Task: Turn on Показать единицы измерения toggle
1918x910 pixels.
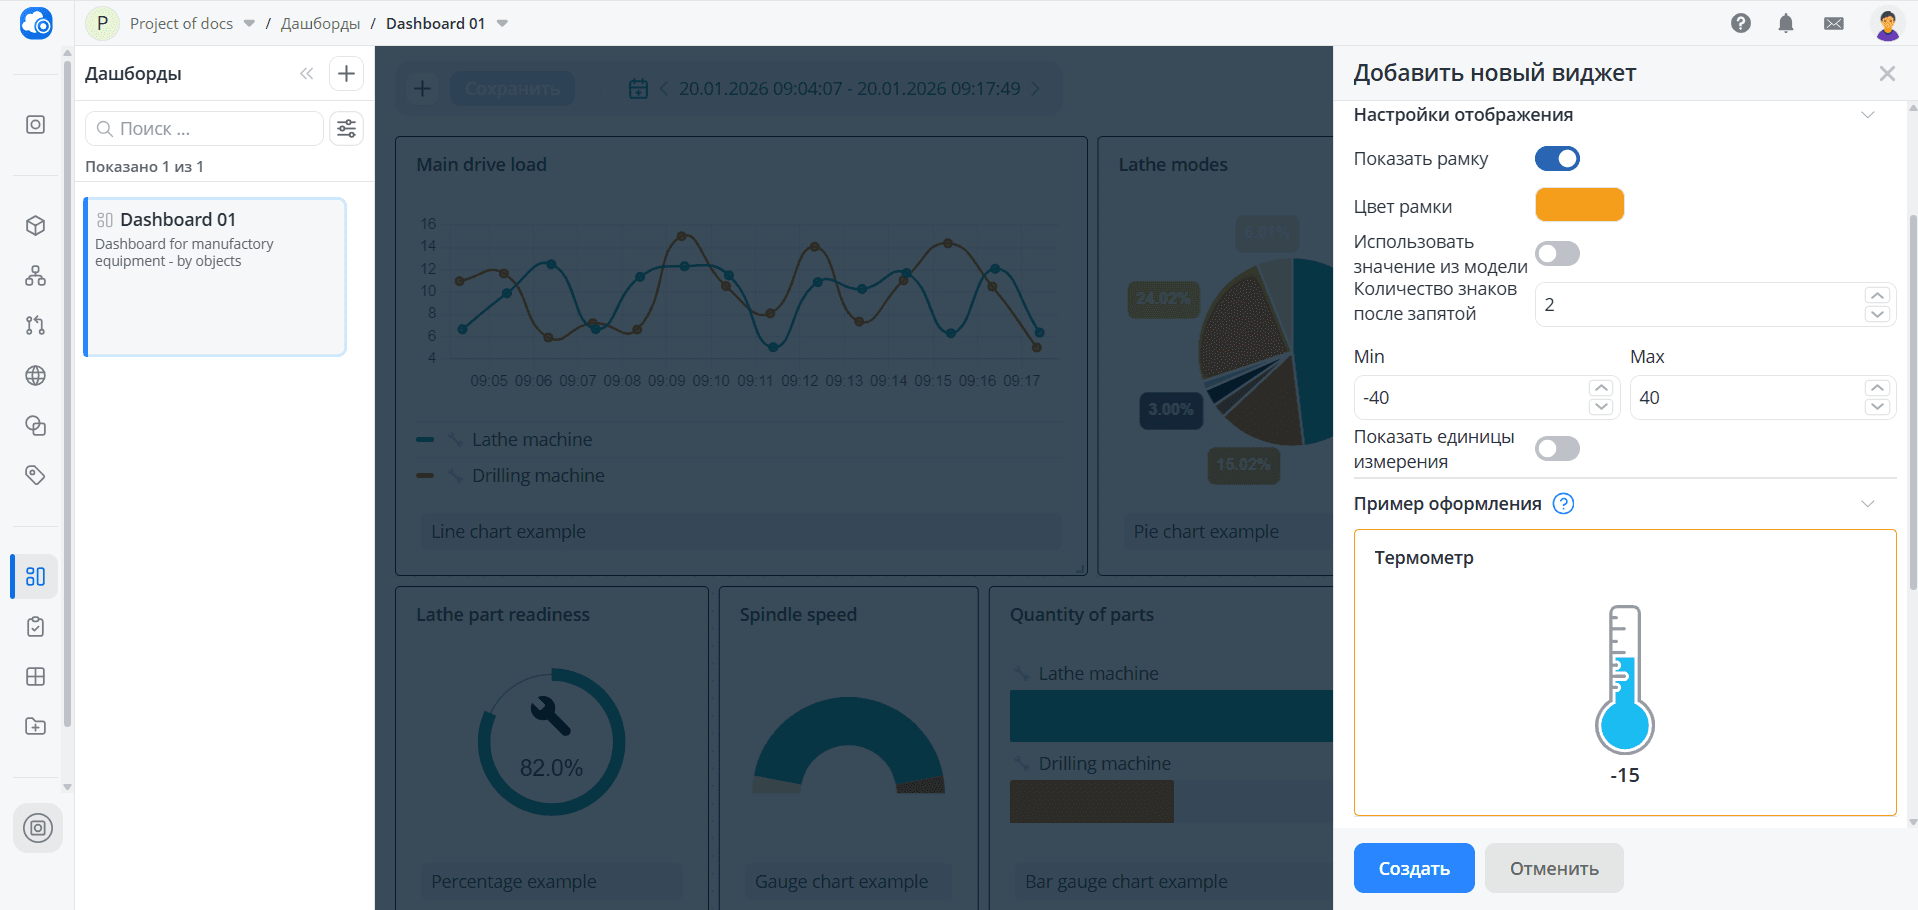Action: tap(1557, 449)
